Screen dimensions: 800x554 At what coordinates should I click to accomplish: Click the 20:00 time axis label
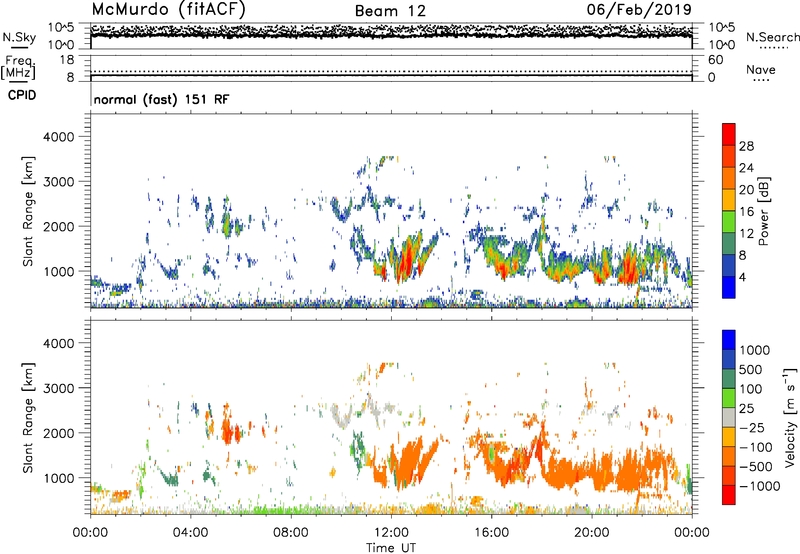click(591, 533)
